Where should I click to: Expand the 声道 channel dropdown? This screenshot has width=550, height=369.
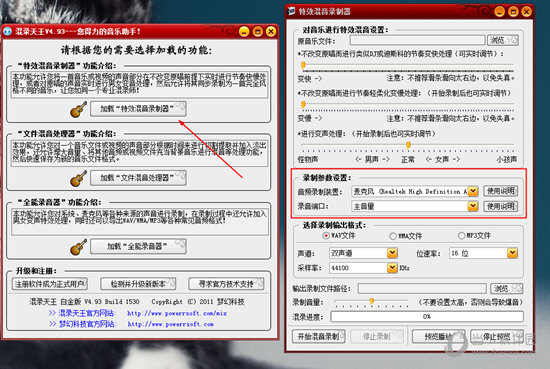point(392,253)
